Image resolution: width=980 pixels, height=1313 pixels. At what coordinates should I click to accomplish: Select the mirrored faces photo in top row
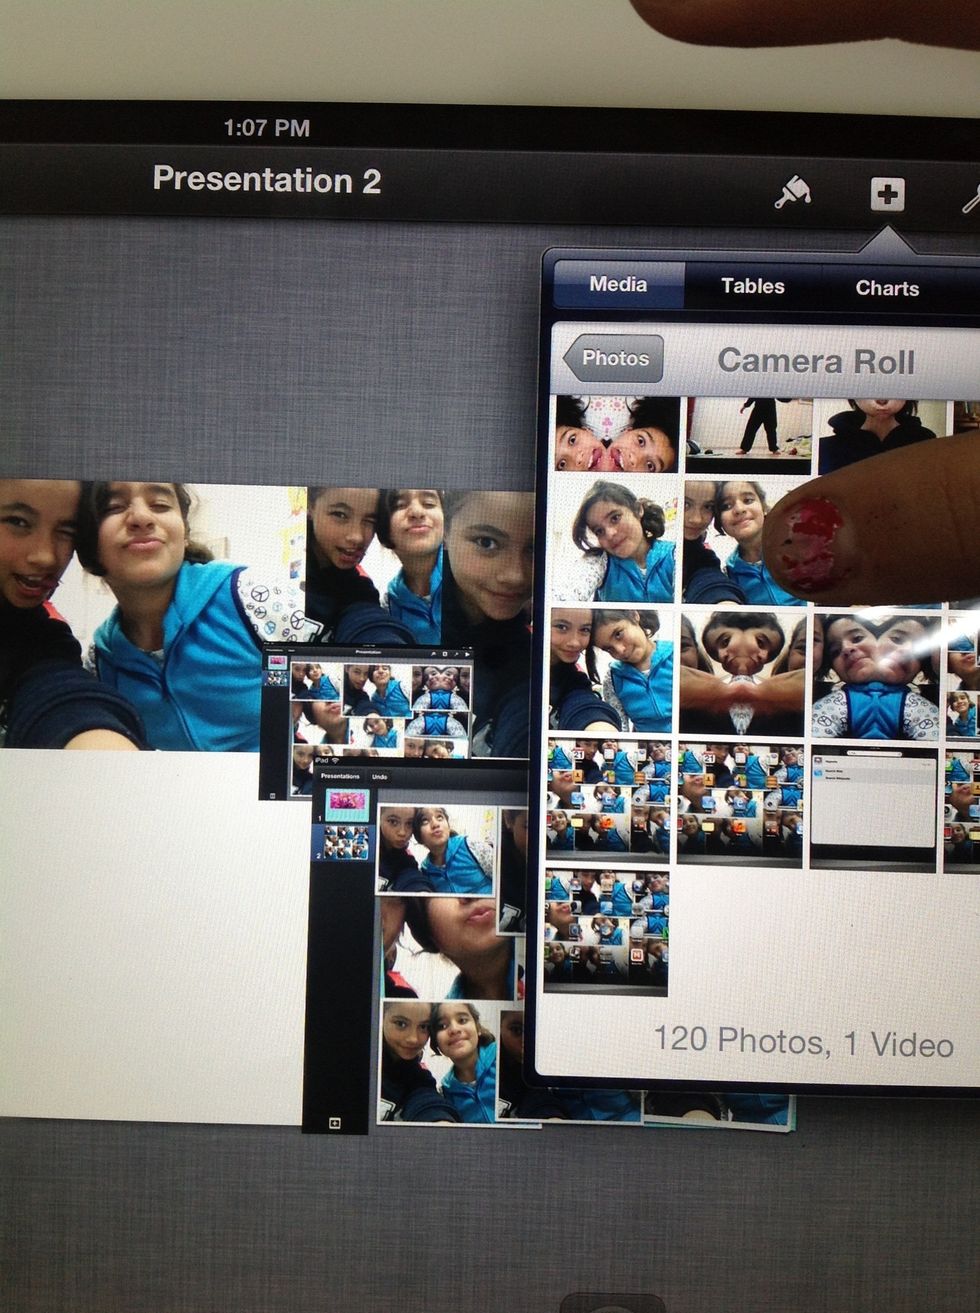(614, 435)
